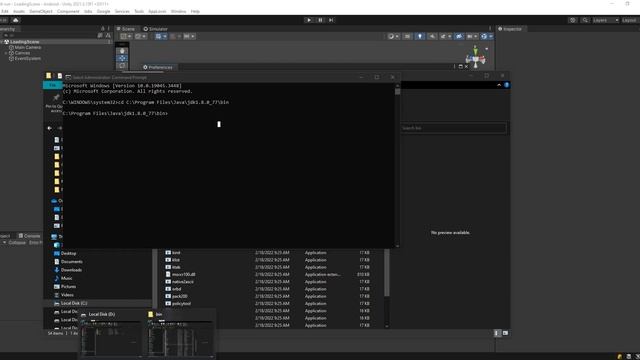Viewport: 640px width, 360px height.
Task: Click the Scene orientation gizmo
Action: click(476, 57)
